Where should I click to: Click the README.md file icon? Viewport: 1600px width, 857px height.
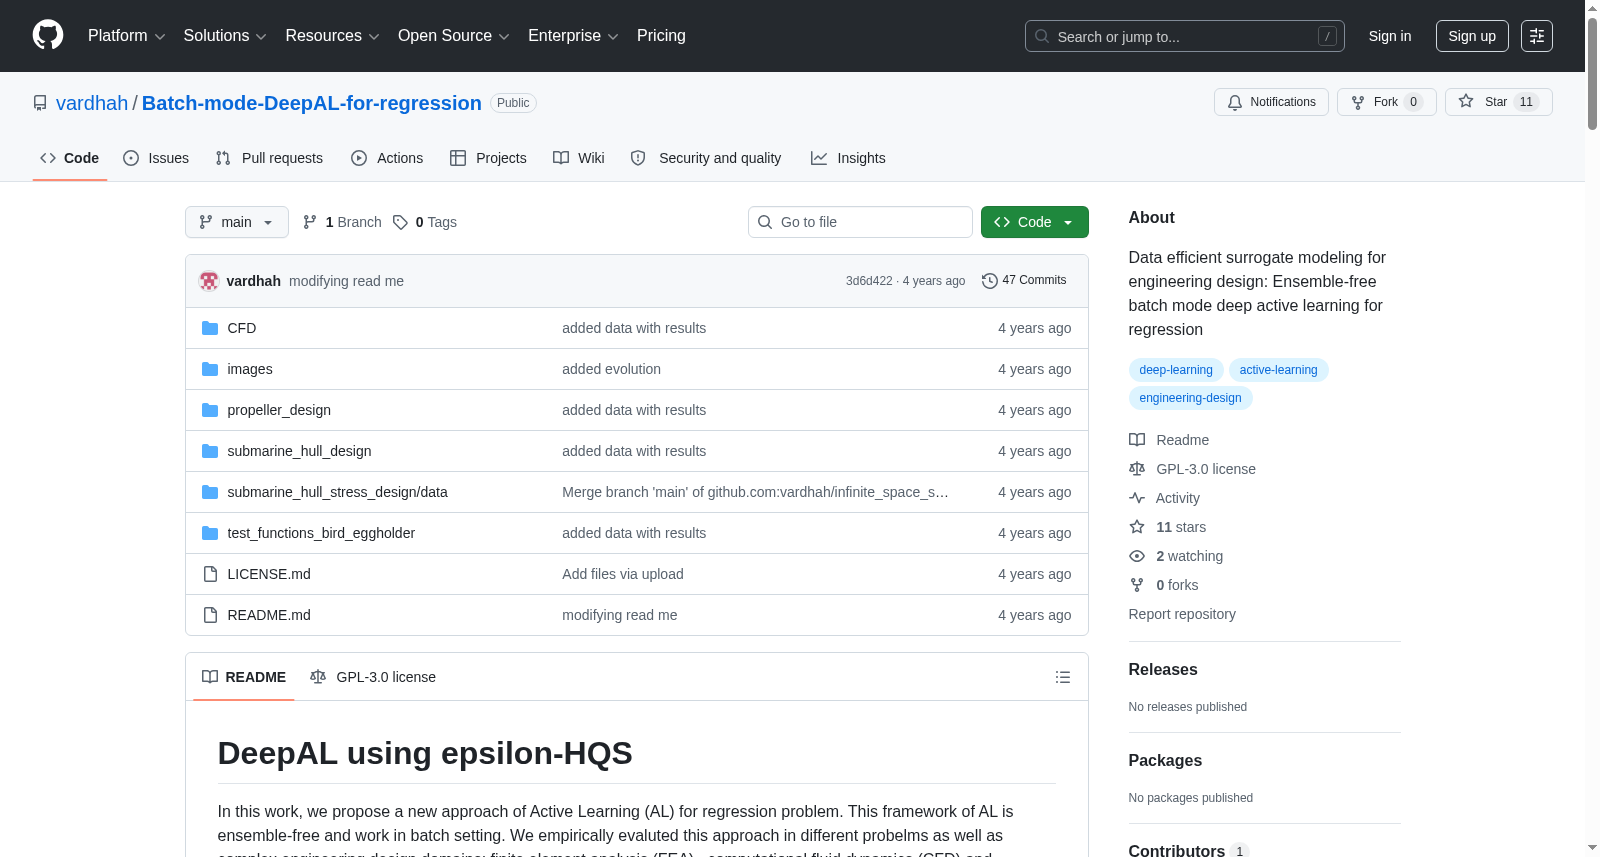click(210, 615)
